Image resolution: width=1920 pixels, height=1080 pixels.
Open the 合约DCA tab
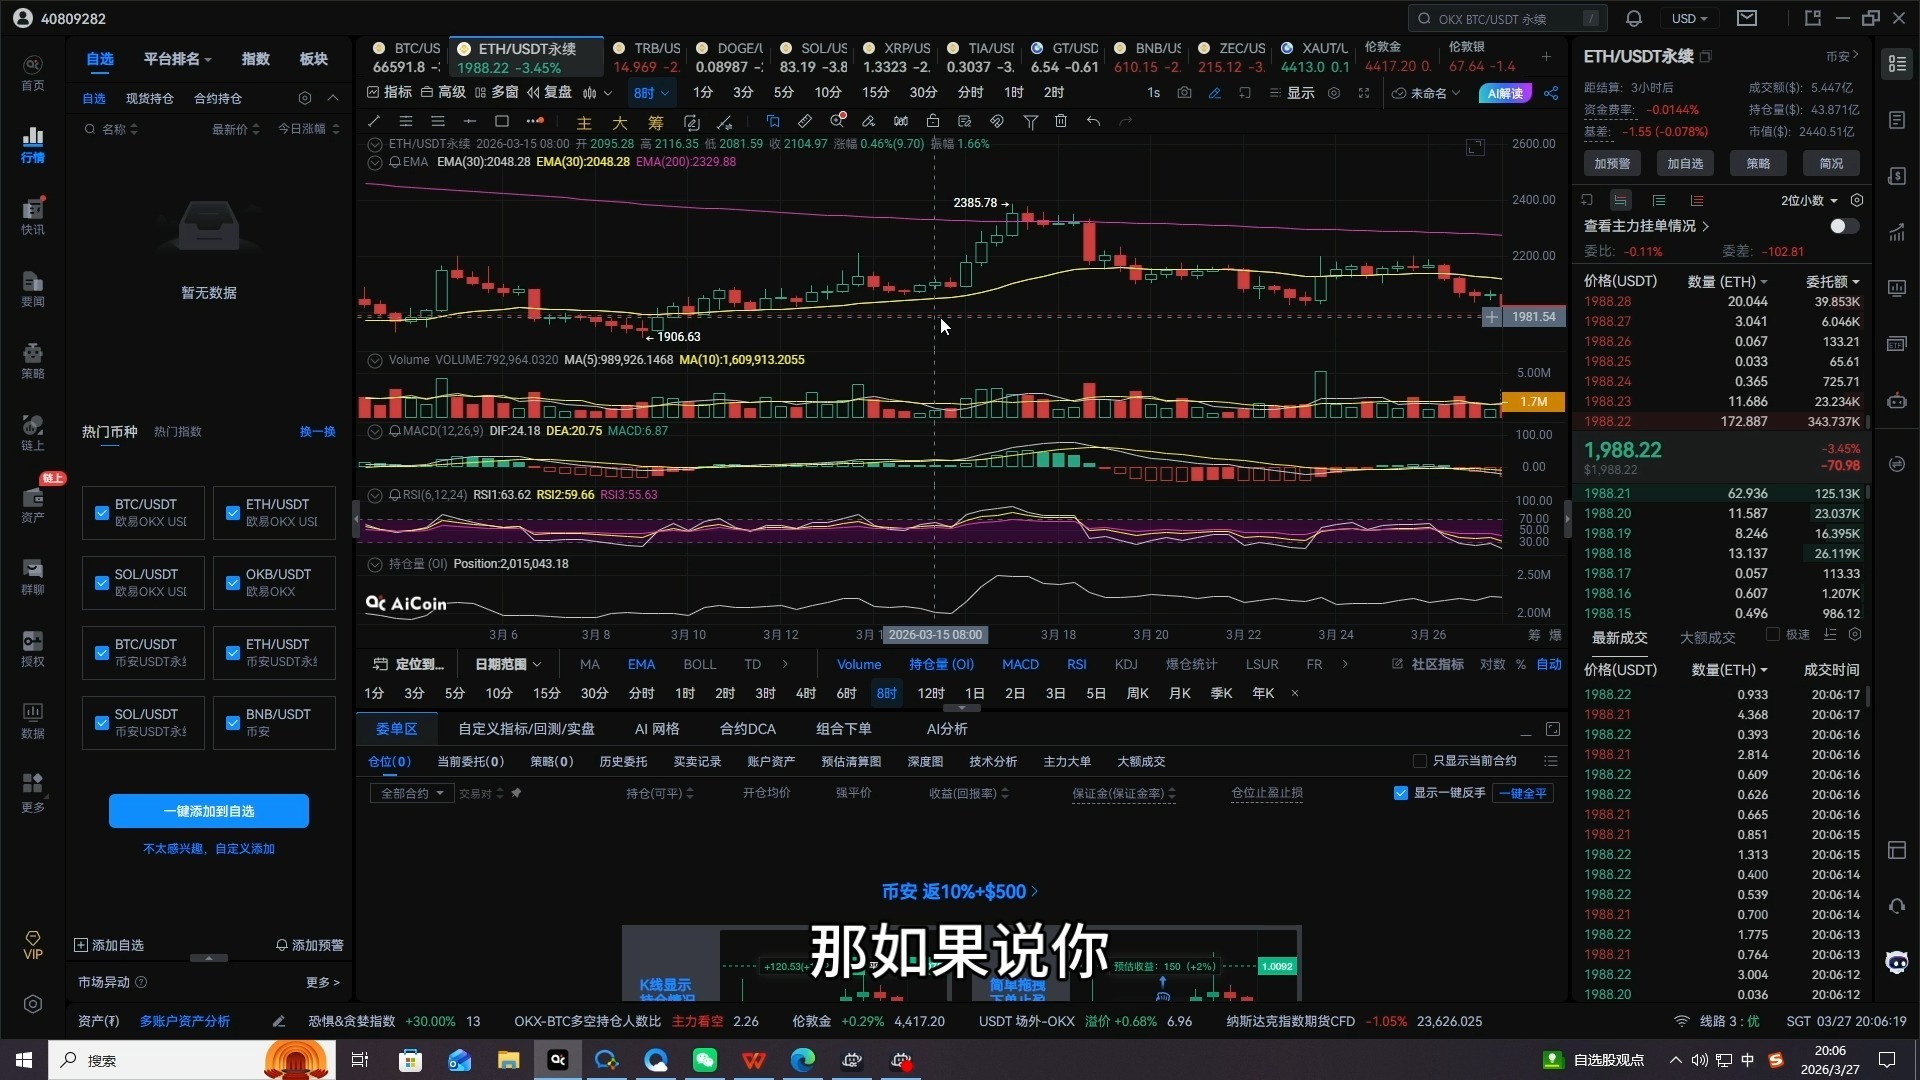click(747, 729)
